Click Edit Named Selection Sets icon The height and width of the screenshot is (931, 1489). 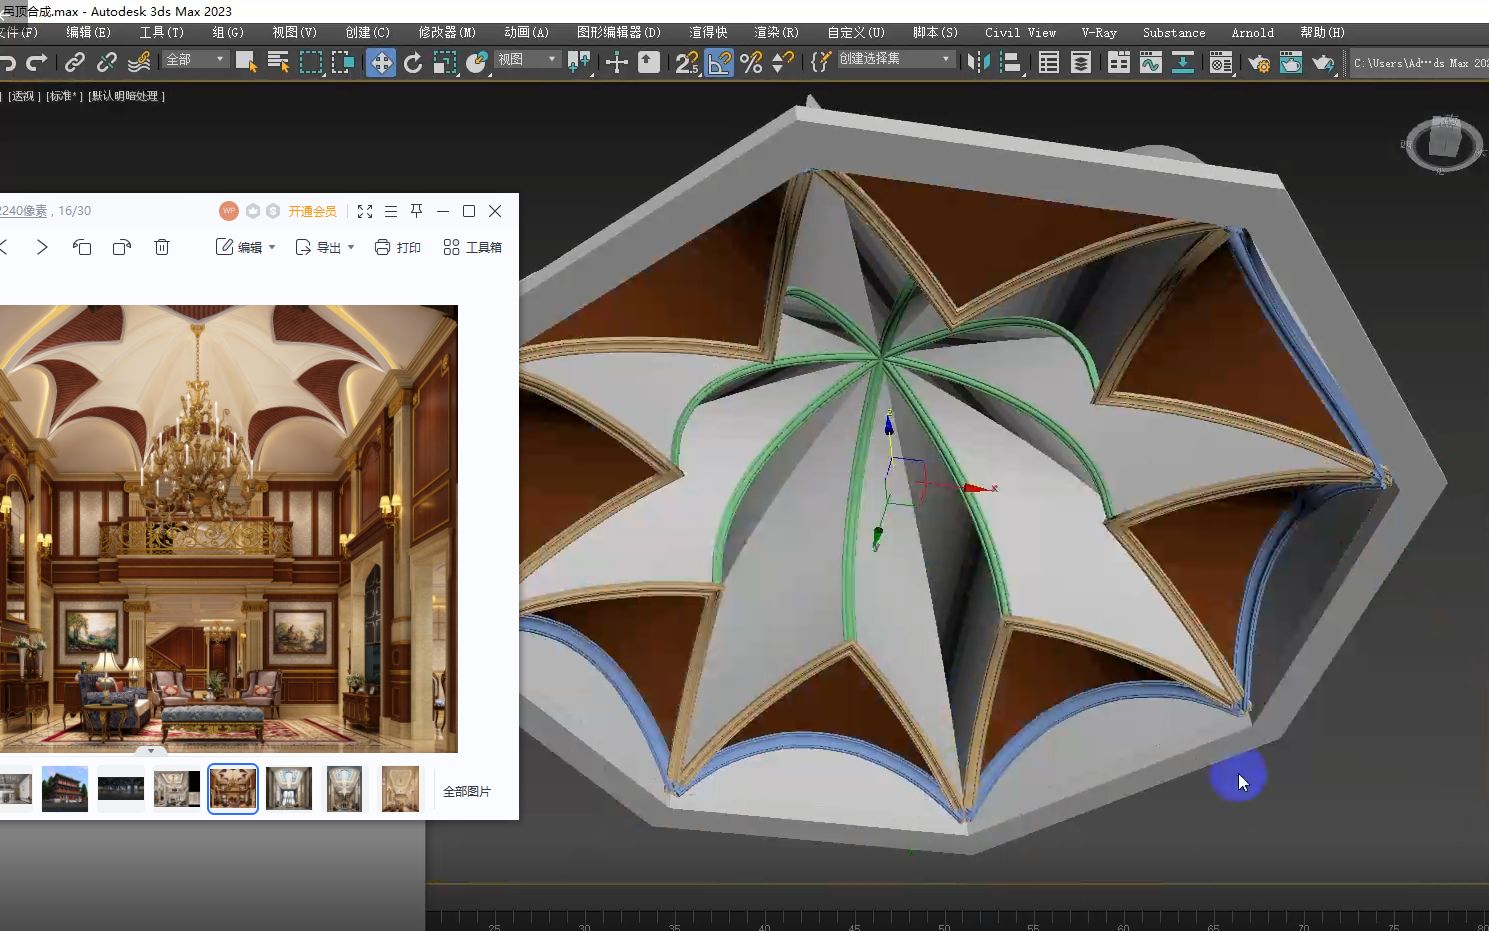tap(820, 62)
